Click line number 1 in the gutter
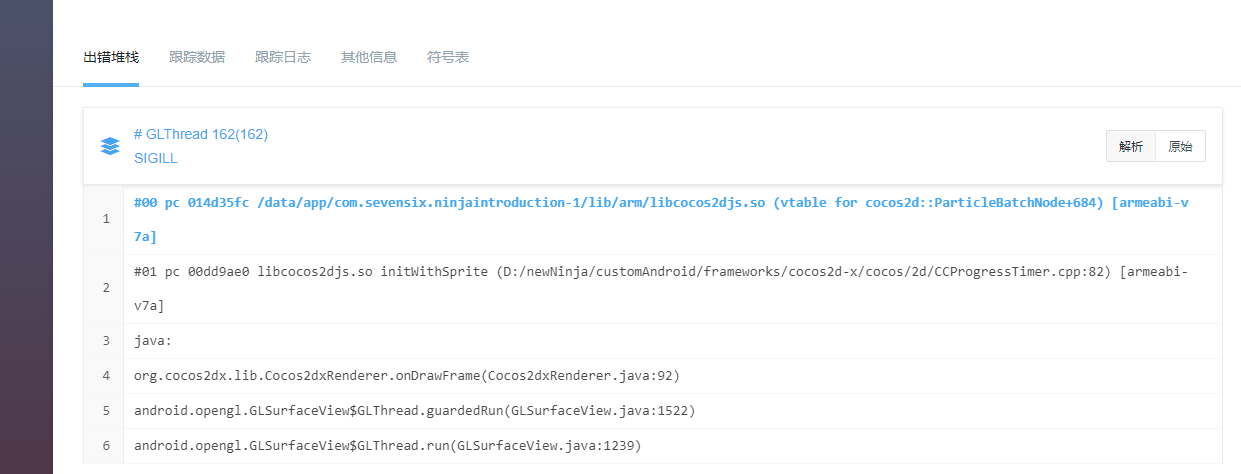The width and height of the screenshot is (1241, 474). [x=106, y=219]
